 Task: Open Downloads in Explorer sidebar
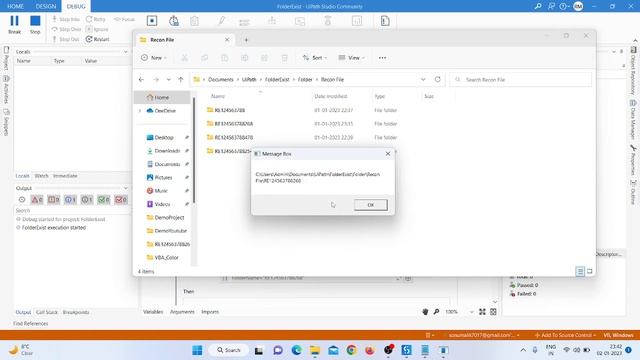pos(167,151)
